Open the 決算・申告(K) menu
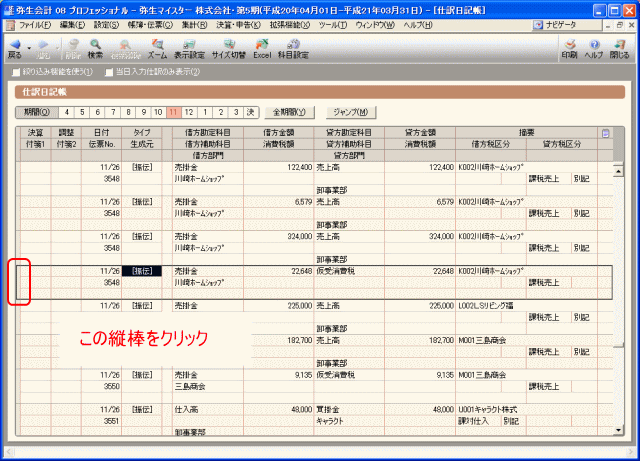 click(238, 25)
